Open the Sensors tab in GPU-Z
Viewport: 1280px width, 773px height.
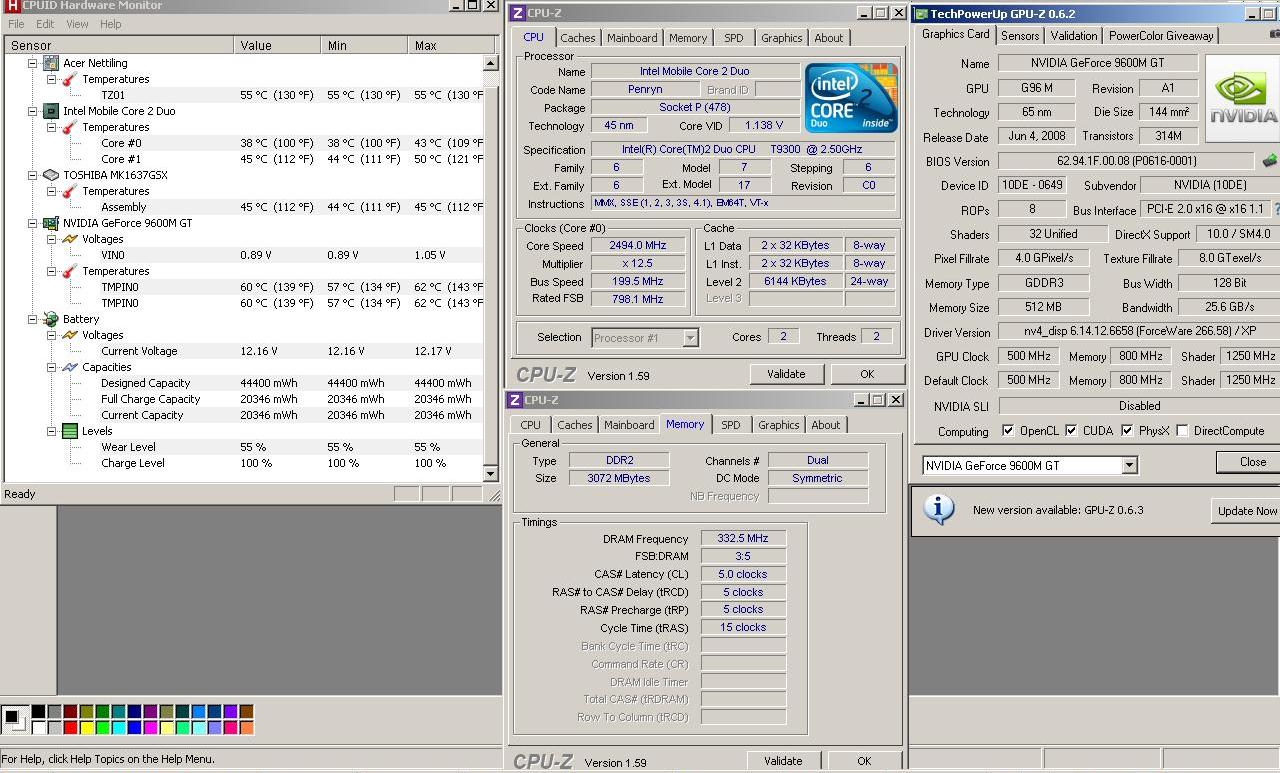point(1020,36)
